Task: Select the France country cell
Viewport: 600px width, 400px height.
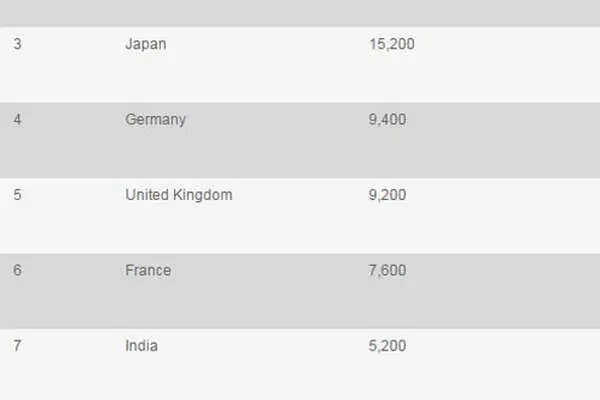Action: click(148, 270)
